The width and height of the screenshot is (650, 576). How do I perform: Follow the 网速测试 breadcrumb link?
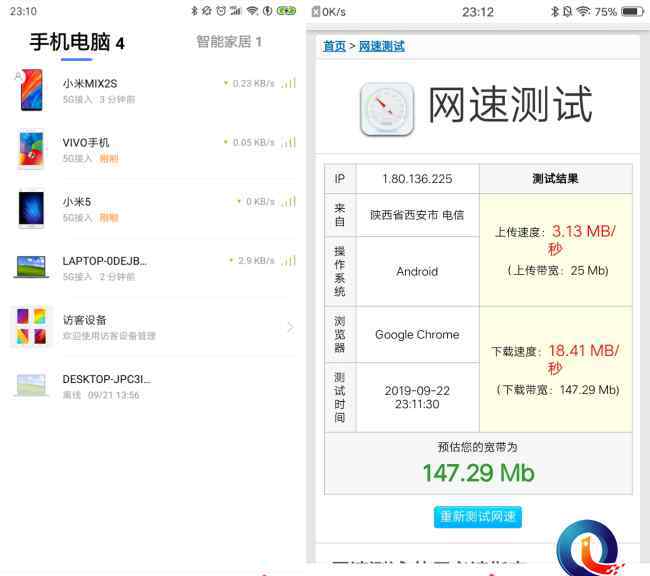tap(381, 46)
